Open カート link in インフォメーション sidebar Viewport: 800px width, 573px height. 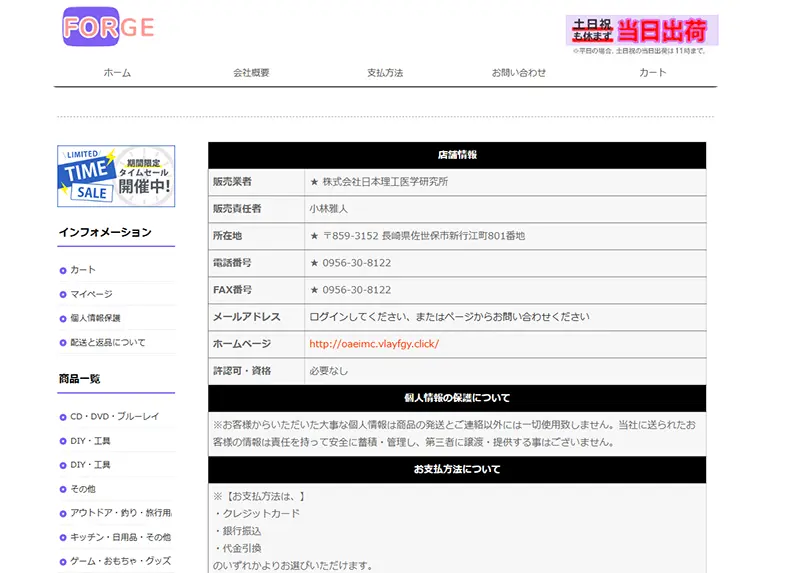point(83,269)
